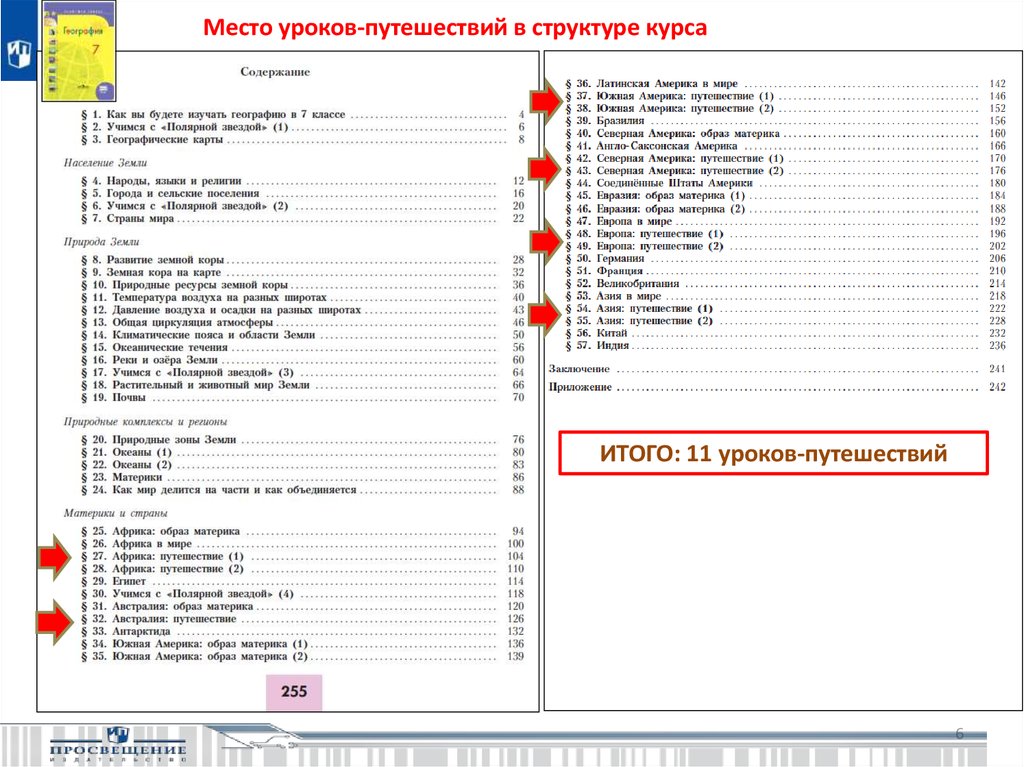This screenshot has width=1024, height=767.
Task: Click the red arrow beside §48 Европа: путешествие
Action: [x=546, y=240]
